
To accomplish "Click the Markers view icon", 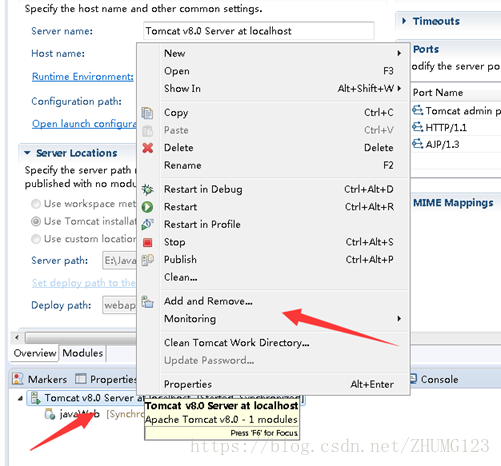I will click(x=17, y=379).
